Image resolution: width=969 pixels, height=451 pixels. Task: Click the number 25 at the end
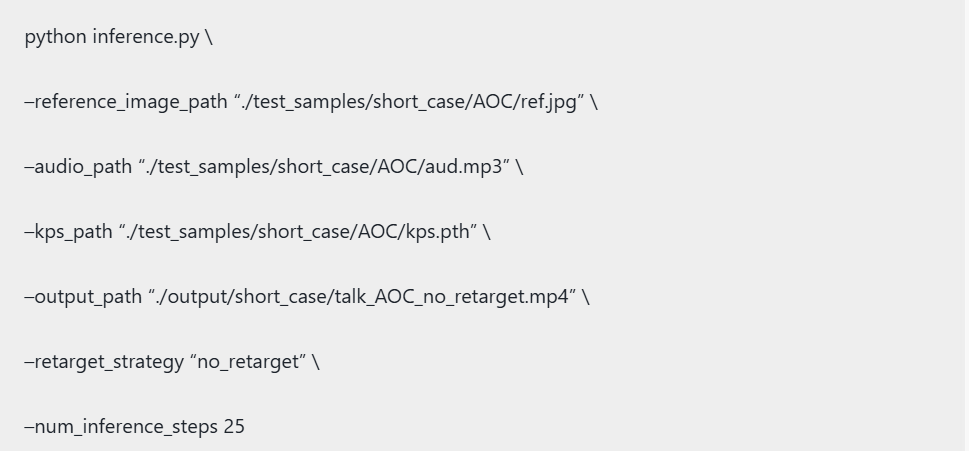coord(234,427)
